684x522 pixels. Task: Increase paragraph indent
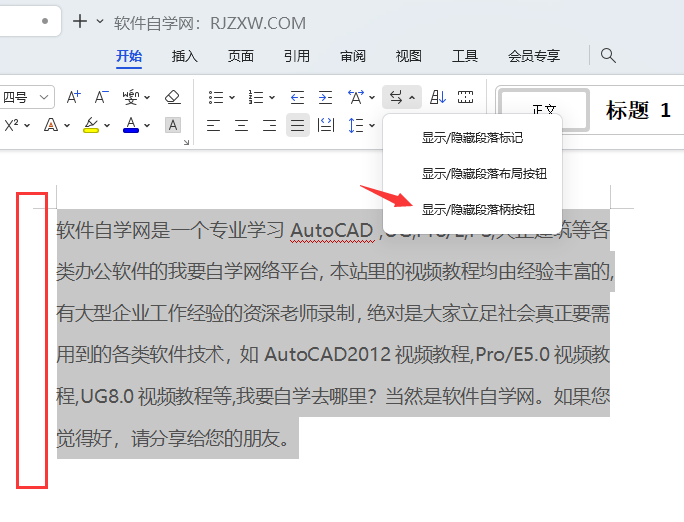coord(325,97)
